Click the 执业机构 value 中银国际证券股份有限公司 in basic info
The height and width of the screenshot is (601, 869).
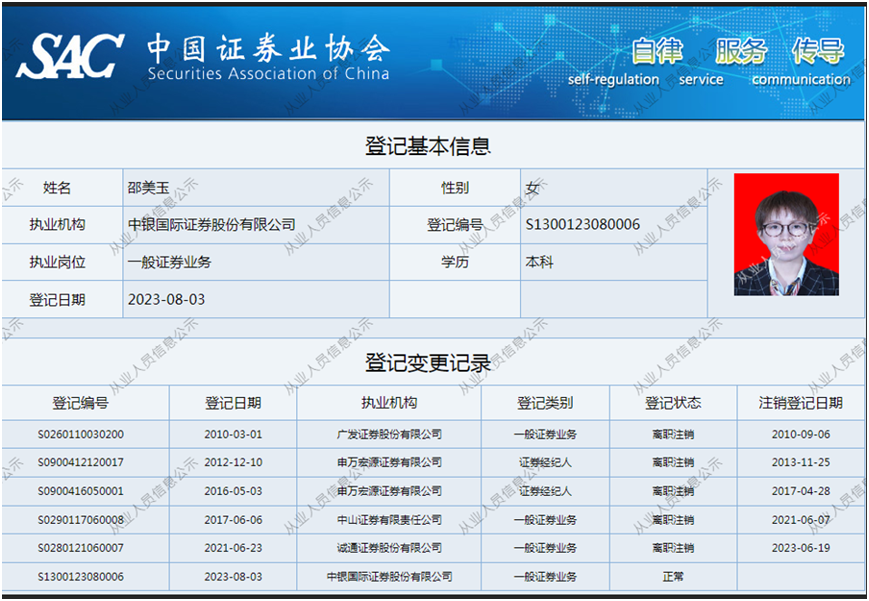212,225
